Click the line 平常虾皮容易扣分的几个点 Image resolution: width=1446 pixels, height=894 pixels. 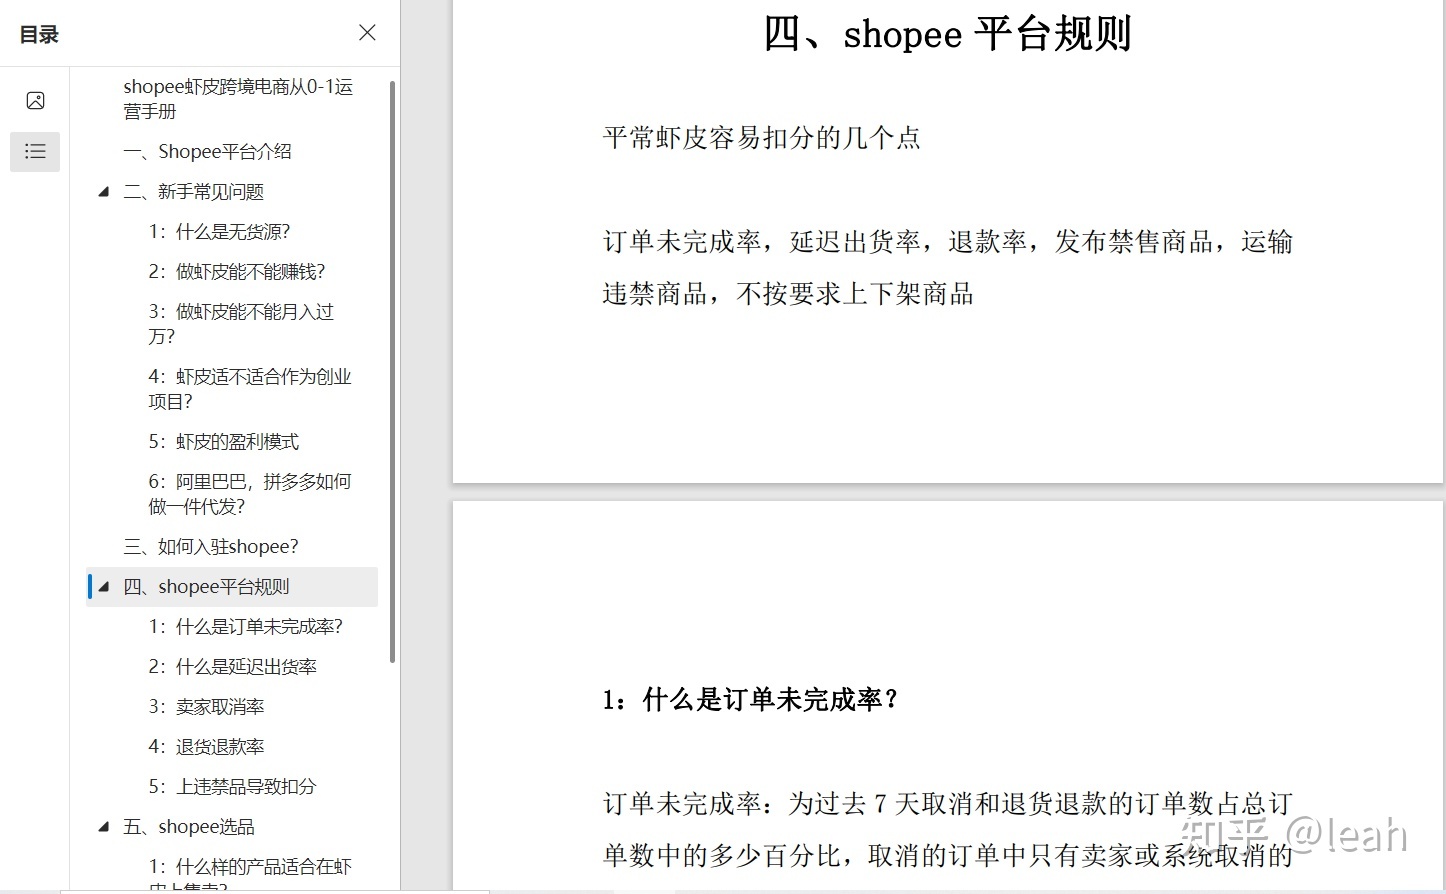[761, 138]
